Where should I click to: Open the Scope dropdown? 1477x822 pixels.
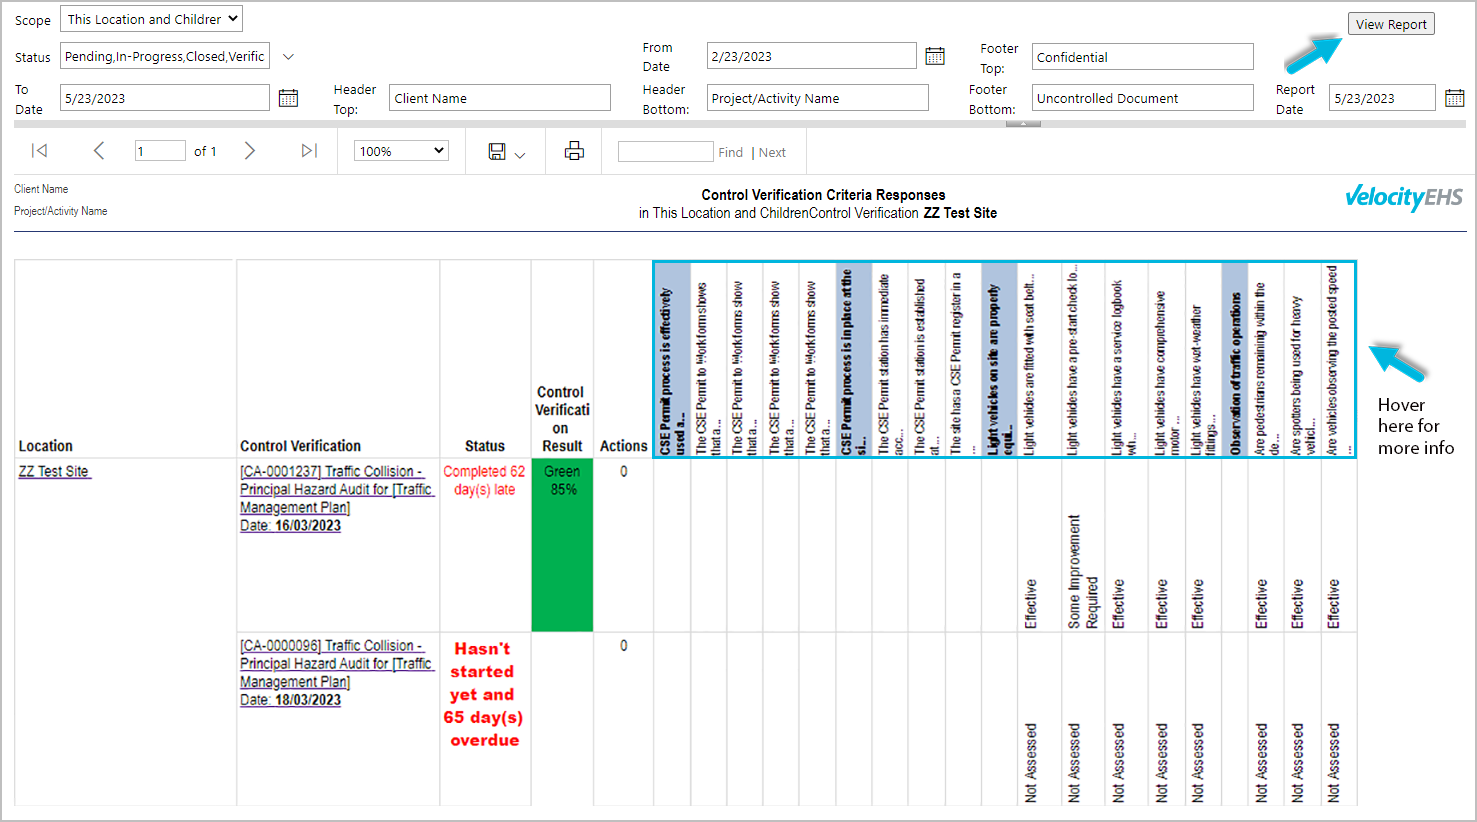click(151, 19)
